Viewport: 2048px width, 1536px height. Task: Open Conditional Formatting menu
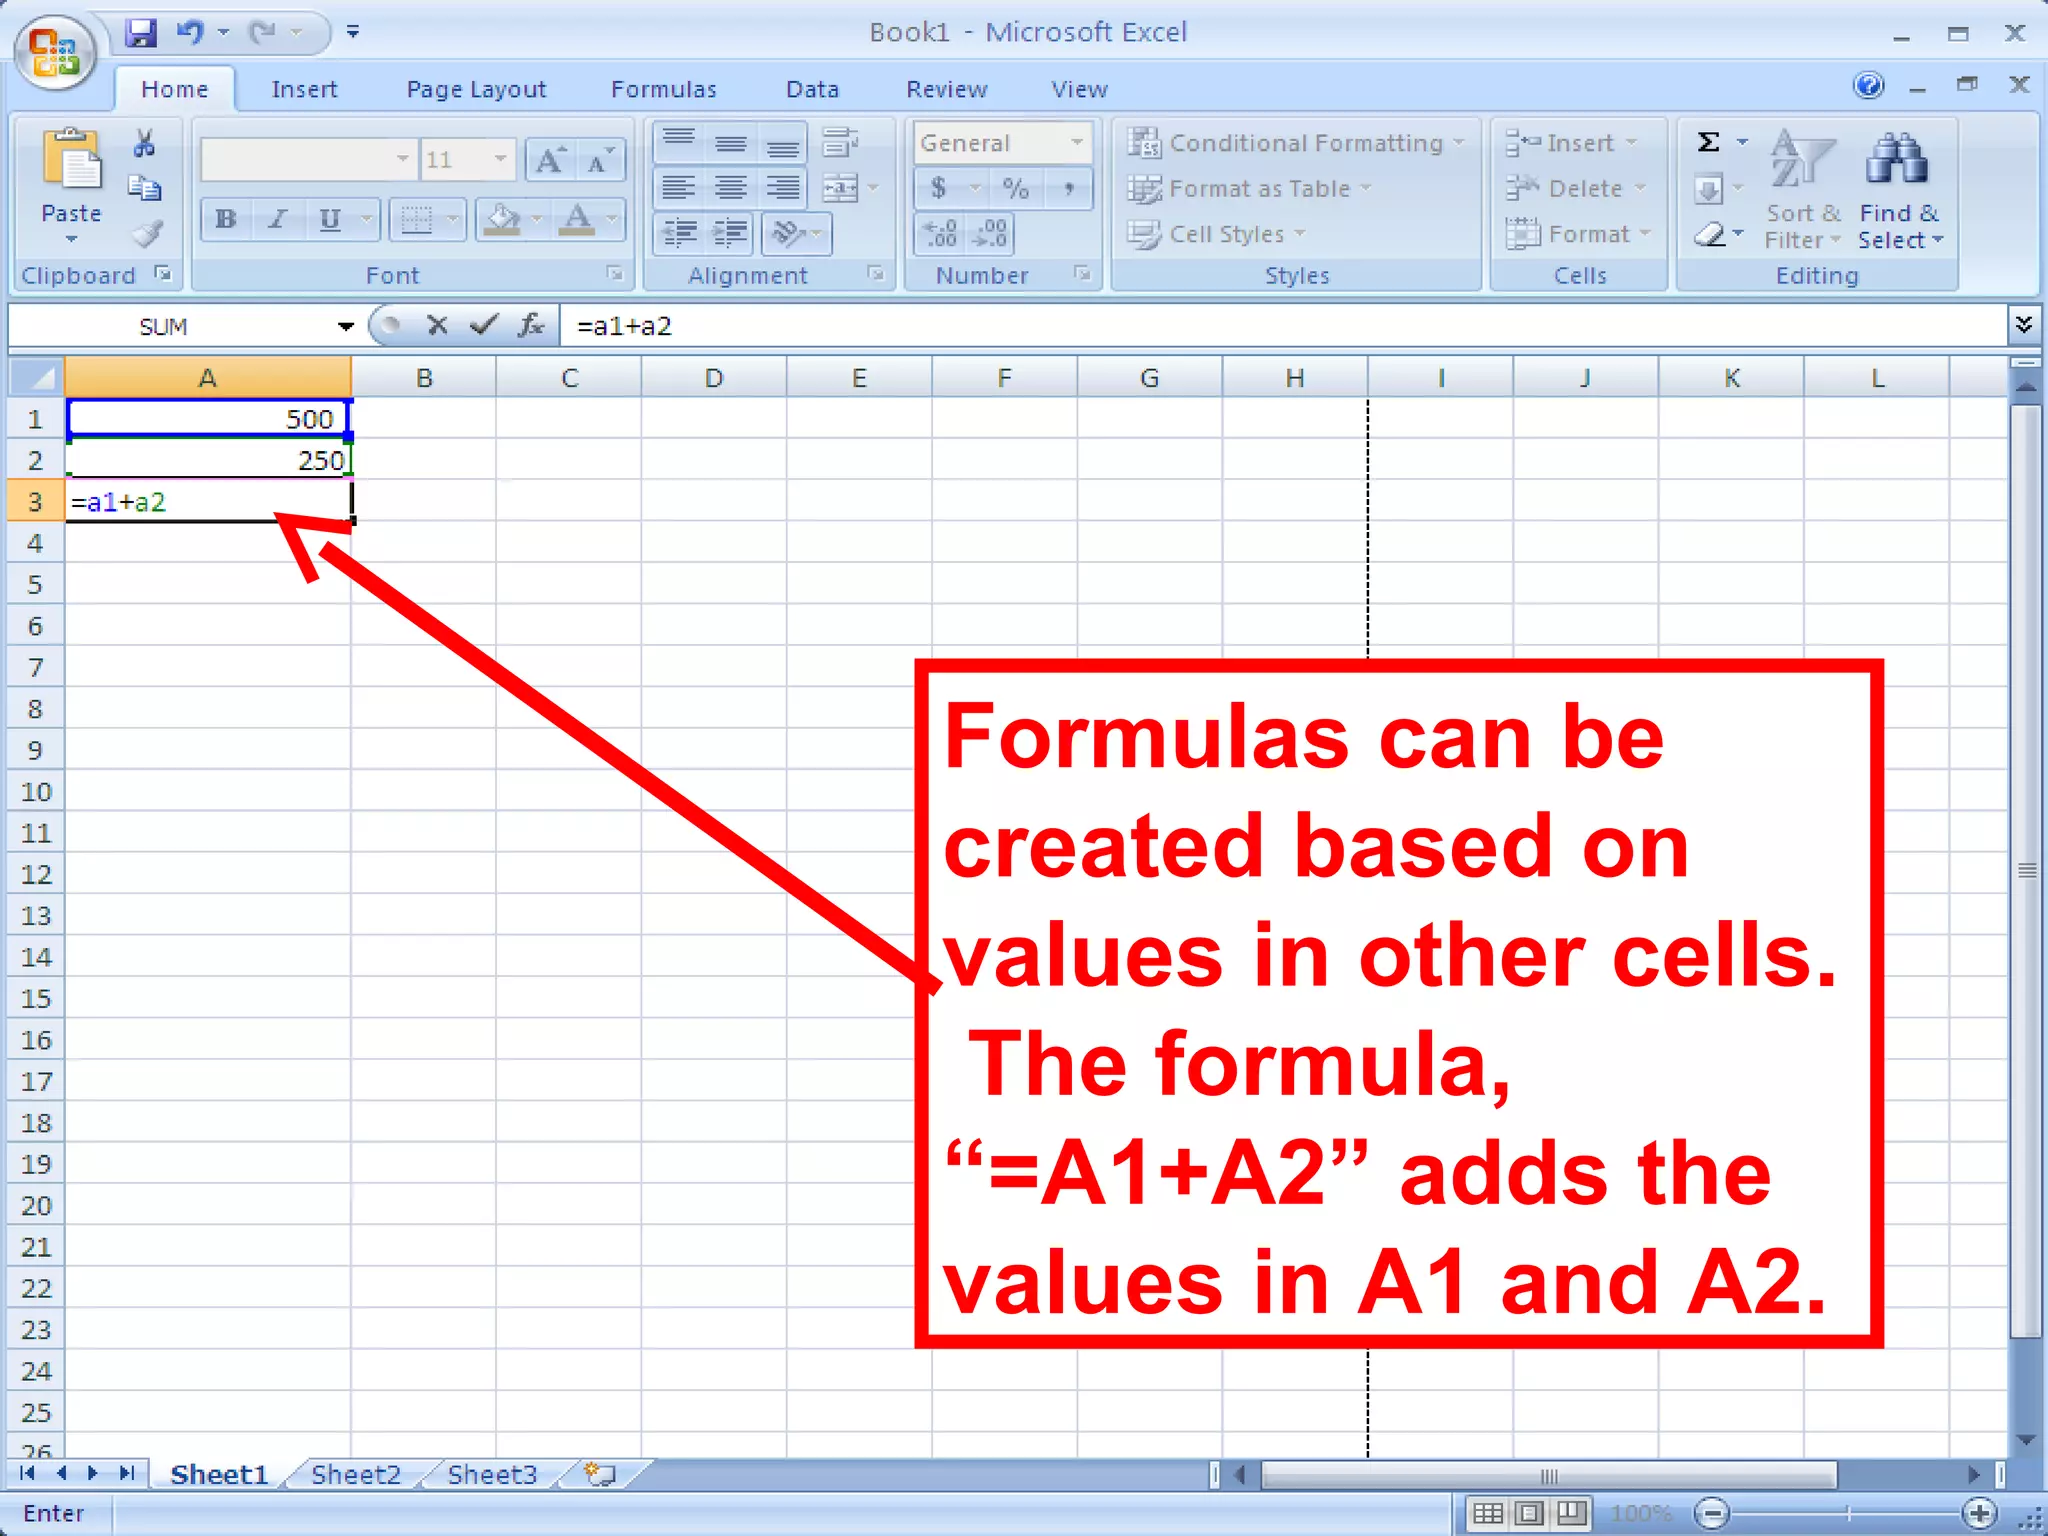[x=1296, y=143]
